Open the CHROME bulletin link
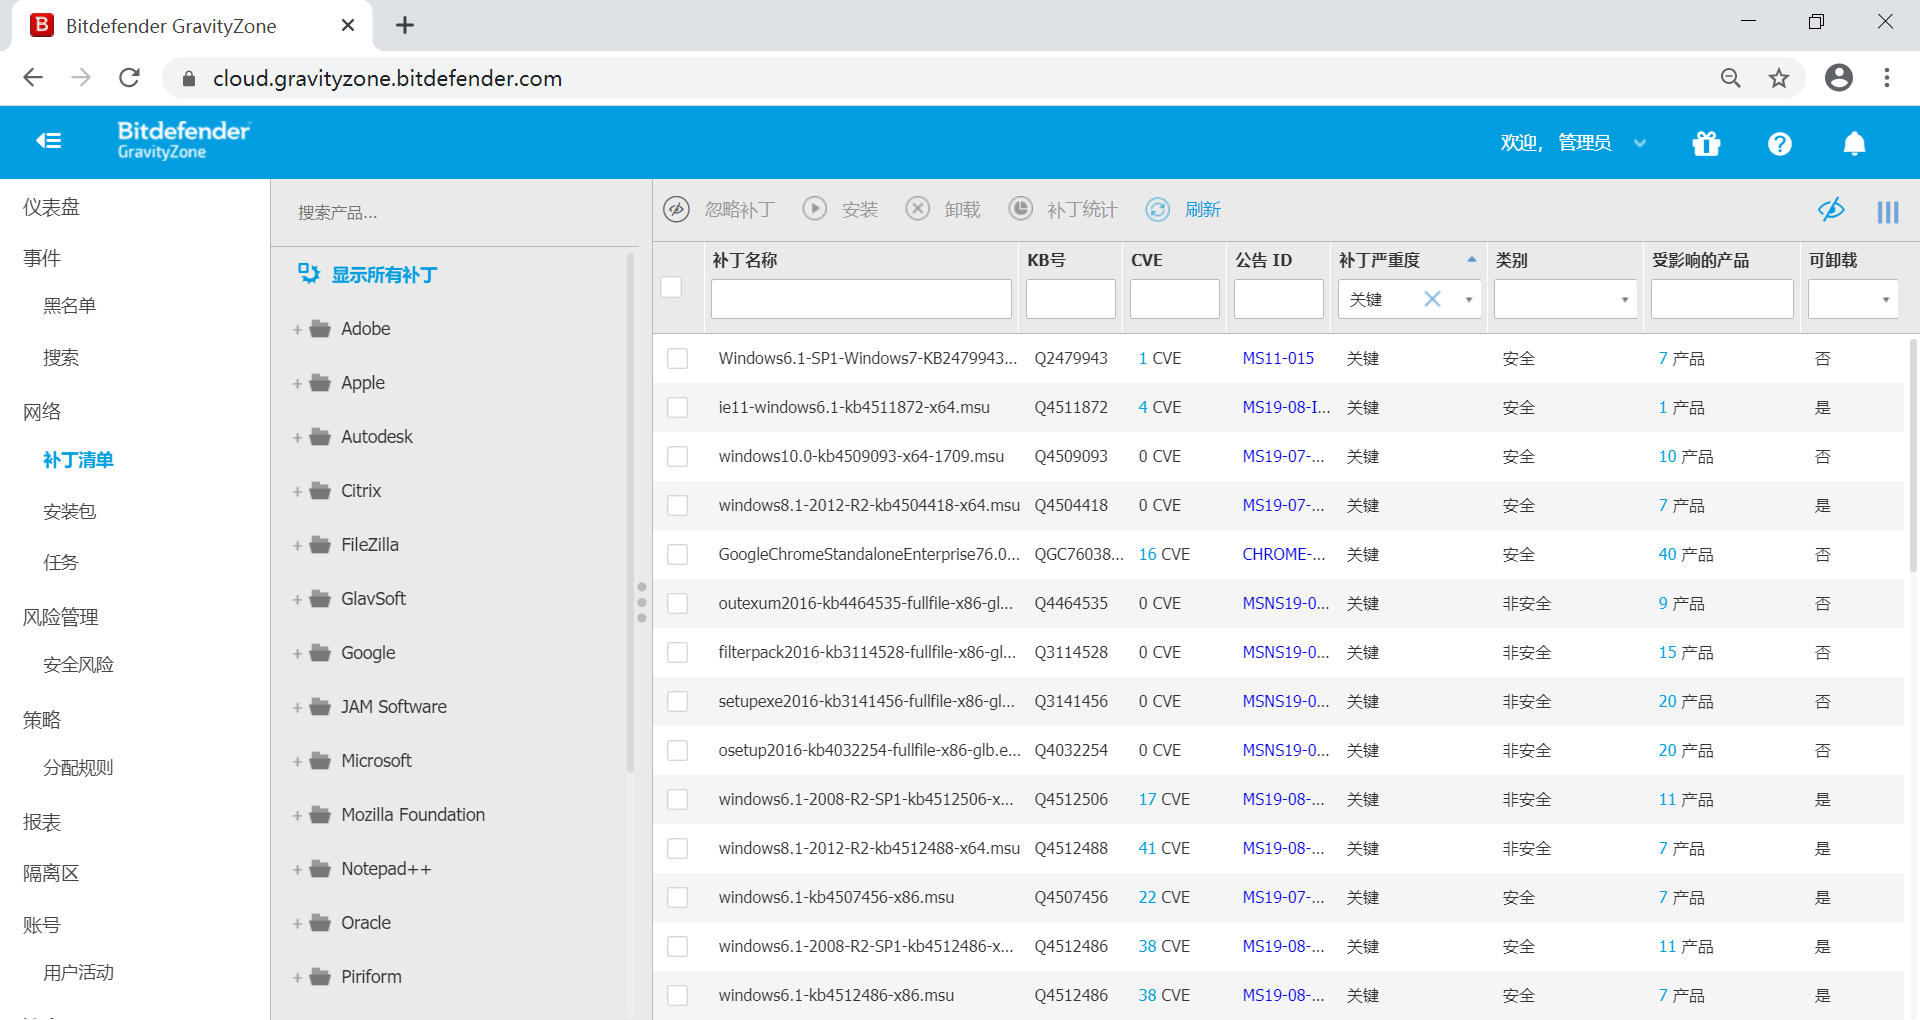This screenshot has width=1920, height=1020. (1284, 554)
